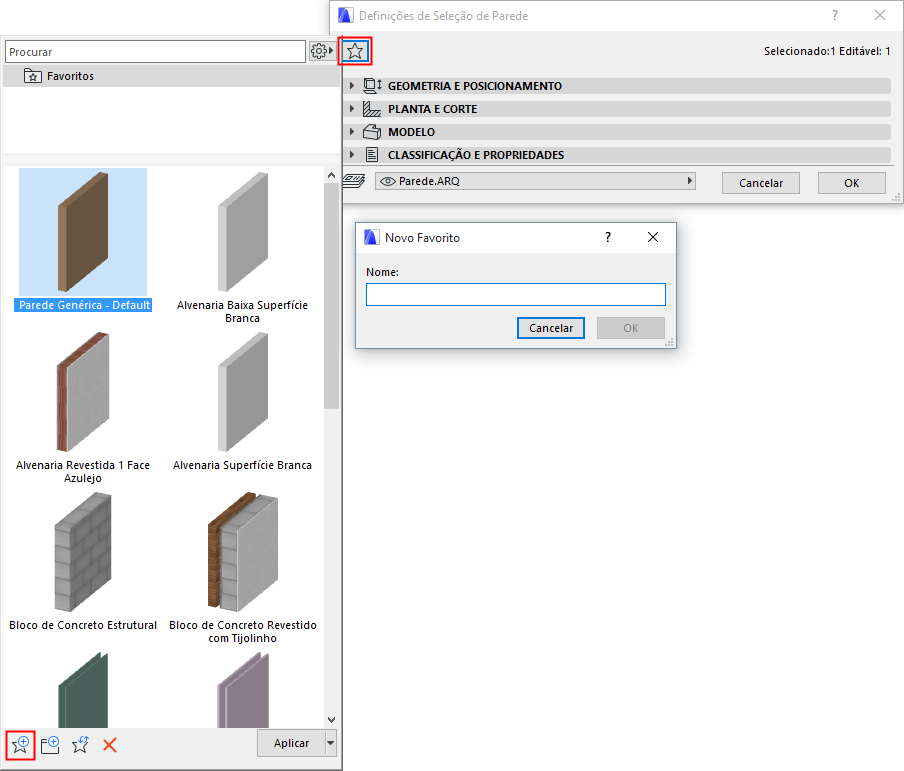Click the red X delete favorite icon
The height and width of the screenshot is (771, 904).
pyautogui.click(x=110, y=745)
